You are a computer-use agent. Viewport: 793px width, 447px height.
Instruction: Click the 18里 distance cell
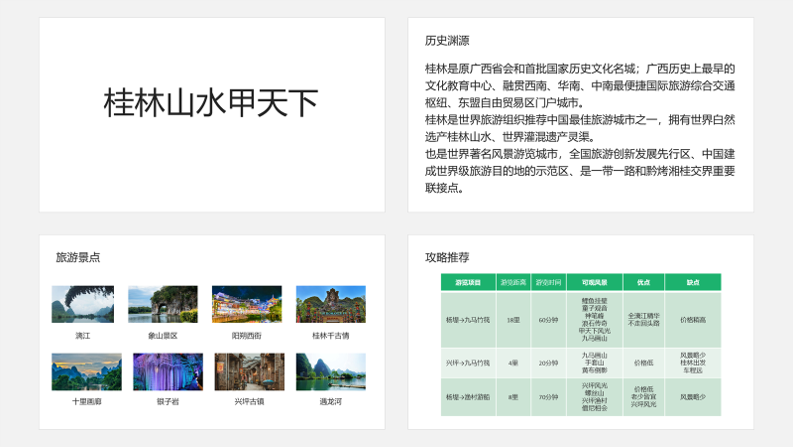513,320
